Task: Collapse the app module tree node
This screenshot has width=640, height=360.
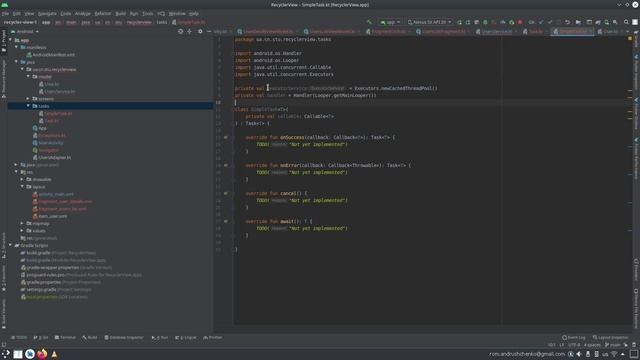Action: 11,40
